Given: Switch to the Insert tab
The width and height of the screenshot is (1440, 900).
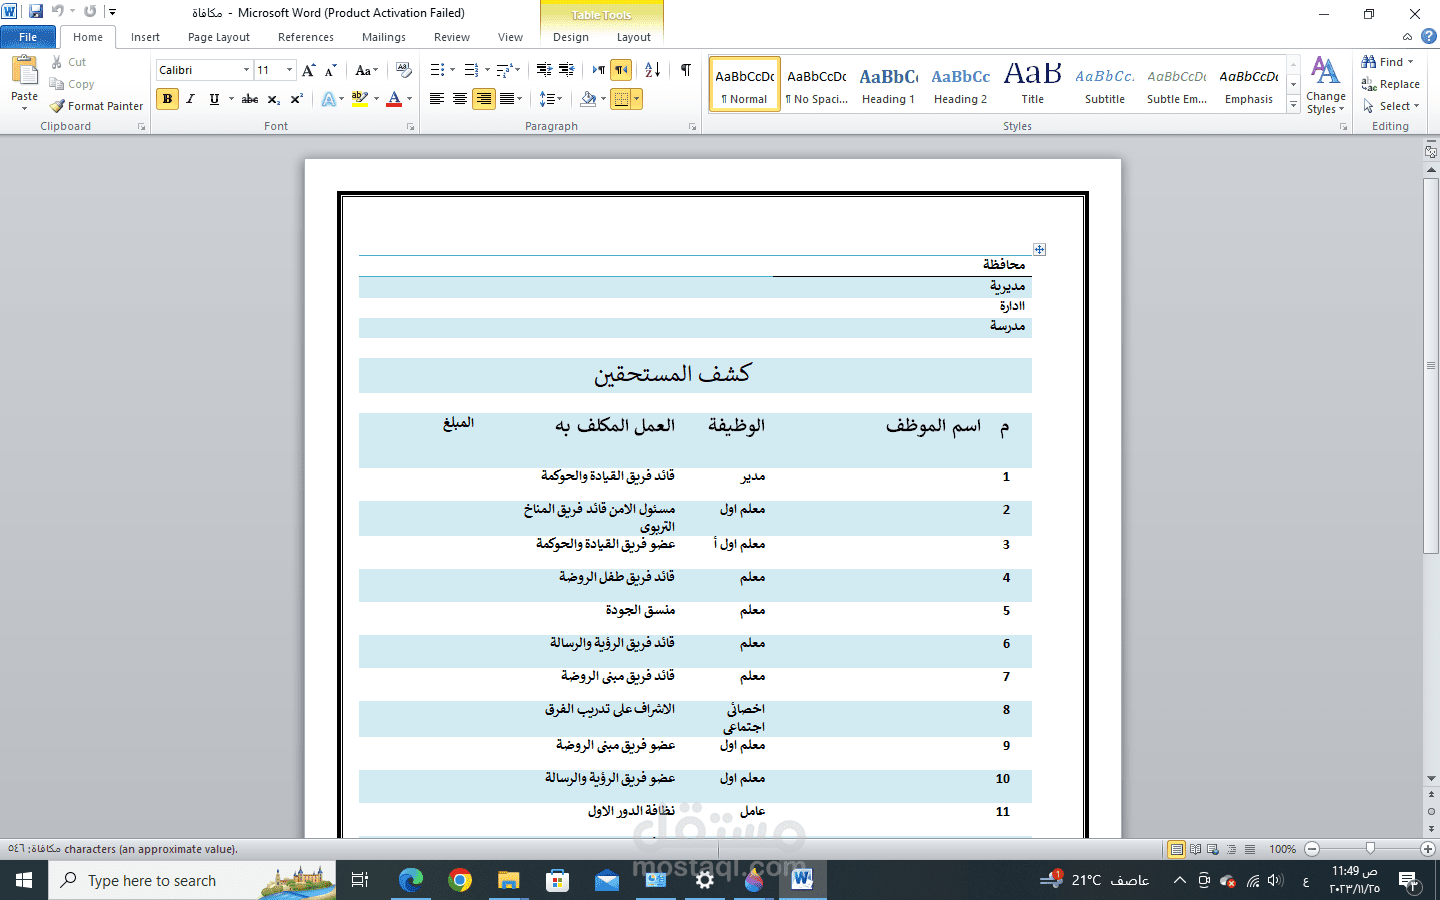Looking at the screenshot, I should 145,37.
